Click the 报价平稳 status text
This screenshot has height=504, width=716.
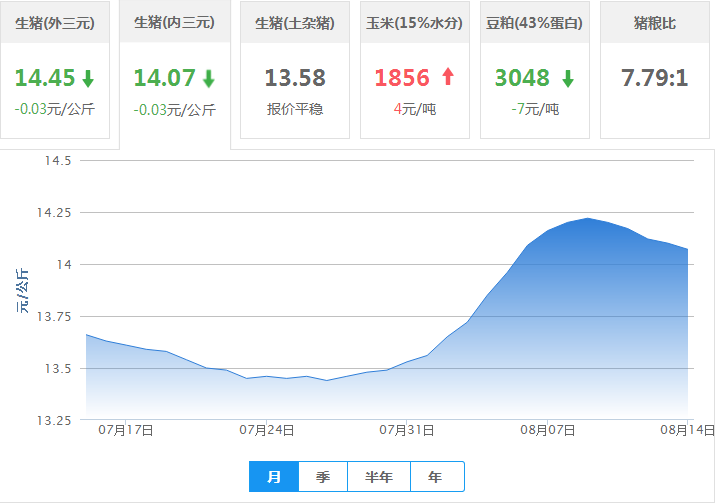click(295, 109)
